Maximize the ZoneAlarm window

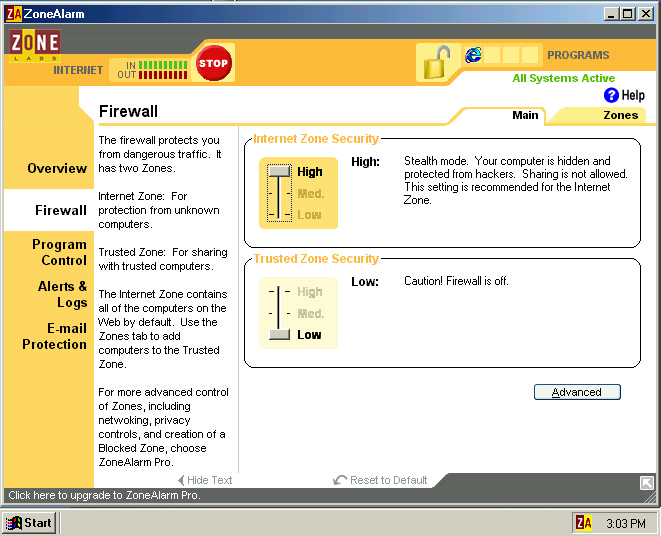pyautogui.click(x=628, y=14)
